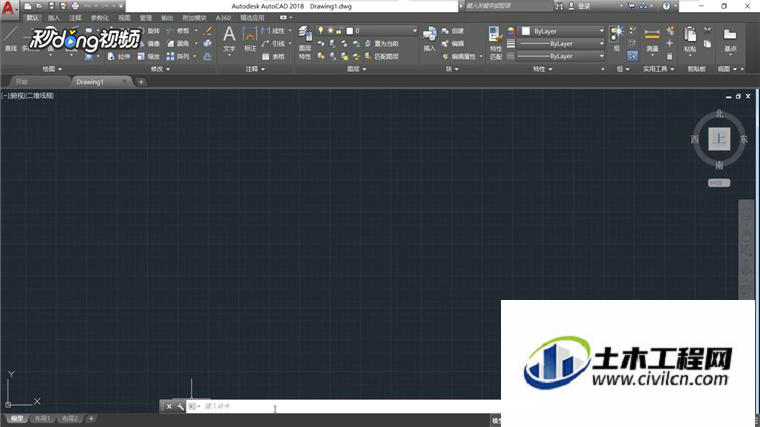The height and width of the screenshot is (427, 760).
Task: Switch to the 管理 Manage ribbon tab
Action: point(145,18)
